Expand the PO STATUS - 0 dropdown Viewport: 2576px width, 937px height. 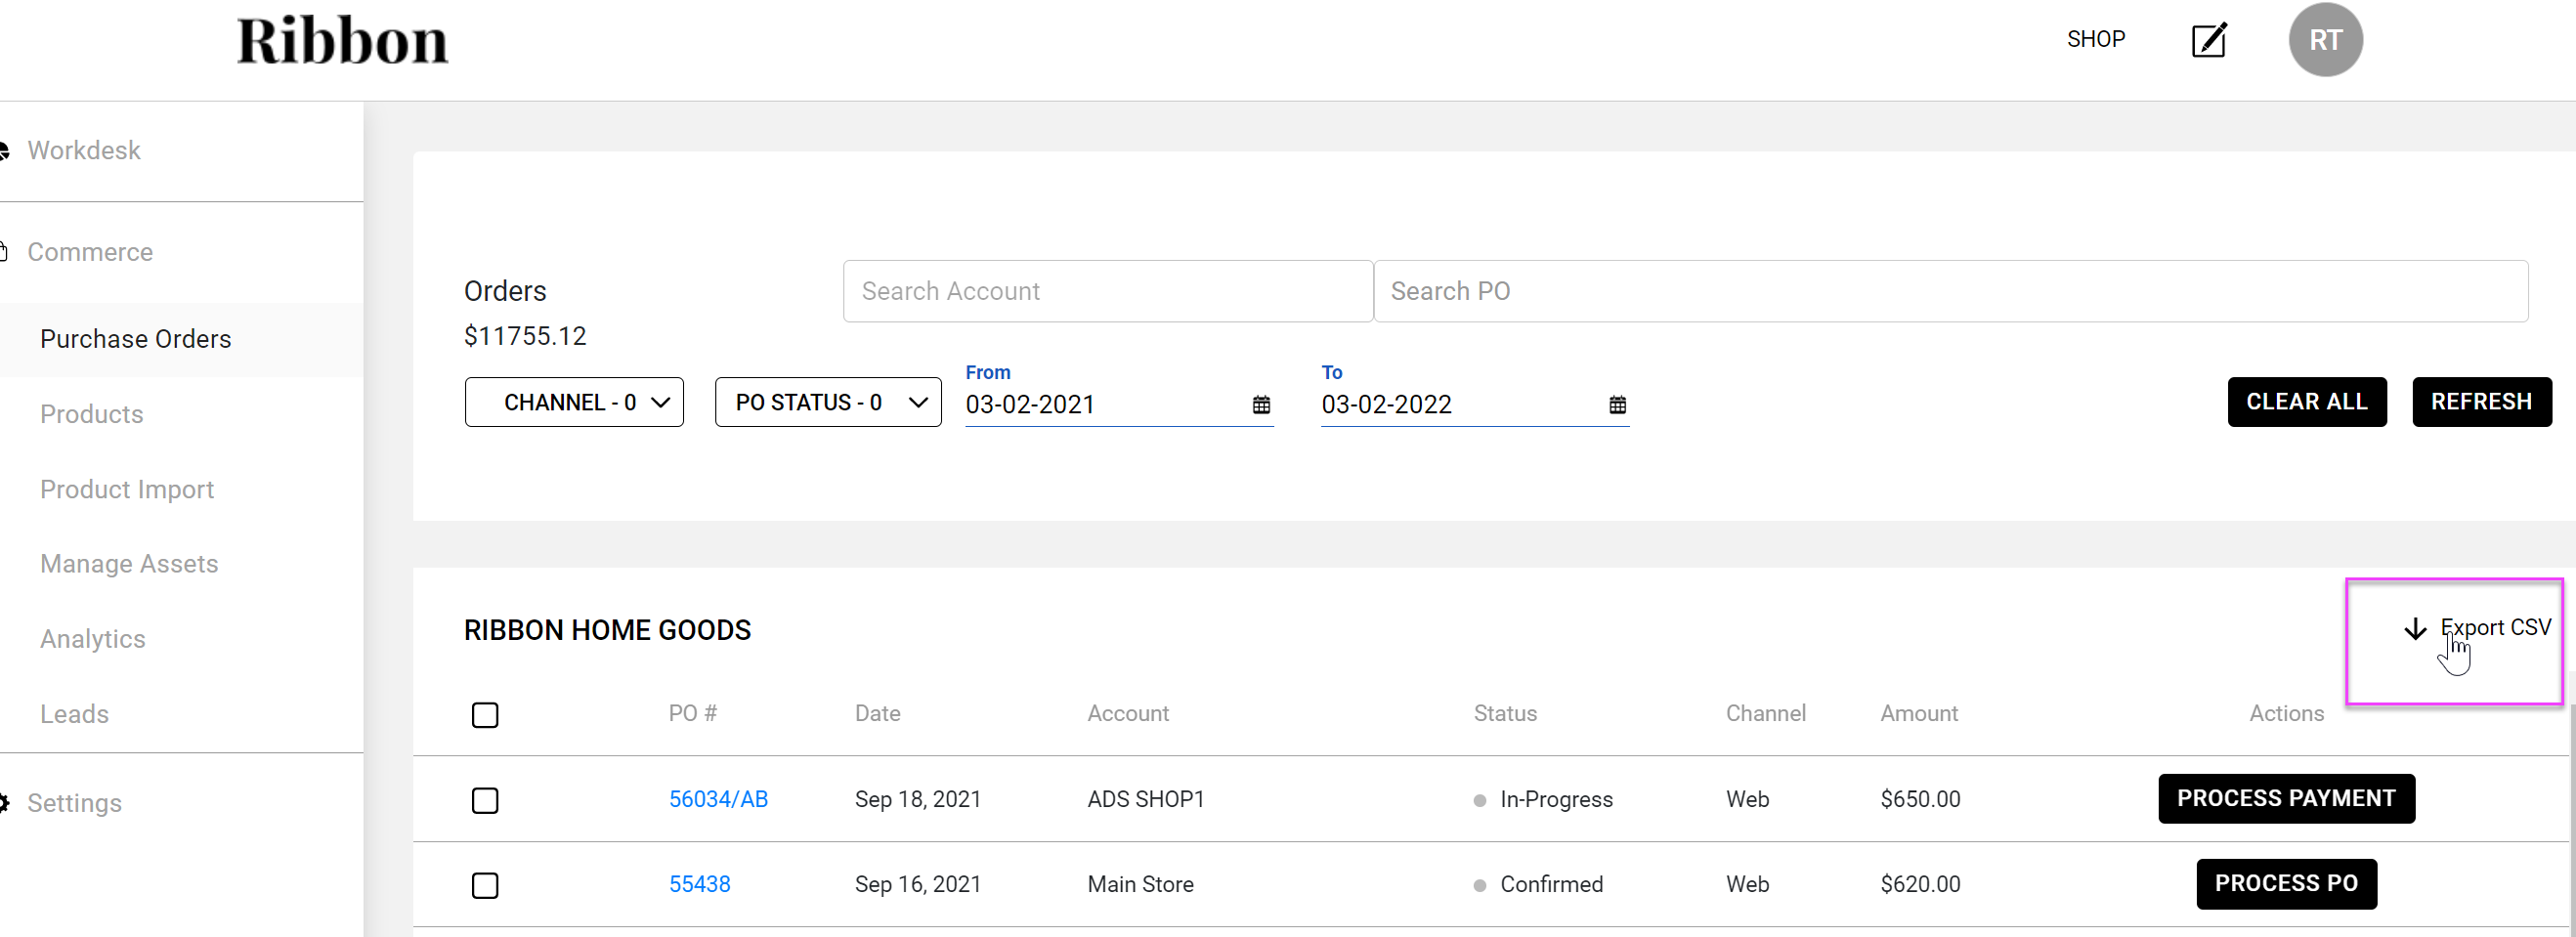tap(828, 402)
